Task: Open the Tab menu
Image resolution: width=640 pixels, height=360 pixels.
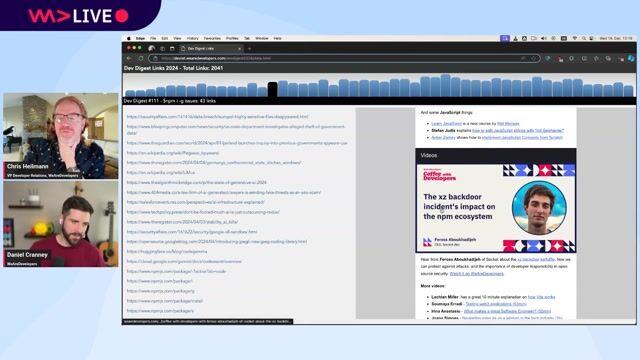Action: [x=247, y=38]
